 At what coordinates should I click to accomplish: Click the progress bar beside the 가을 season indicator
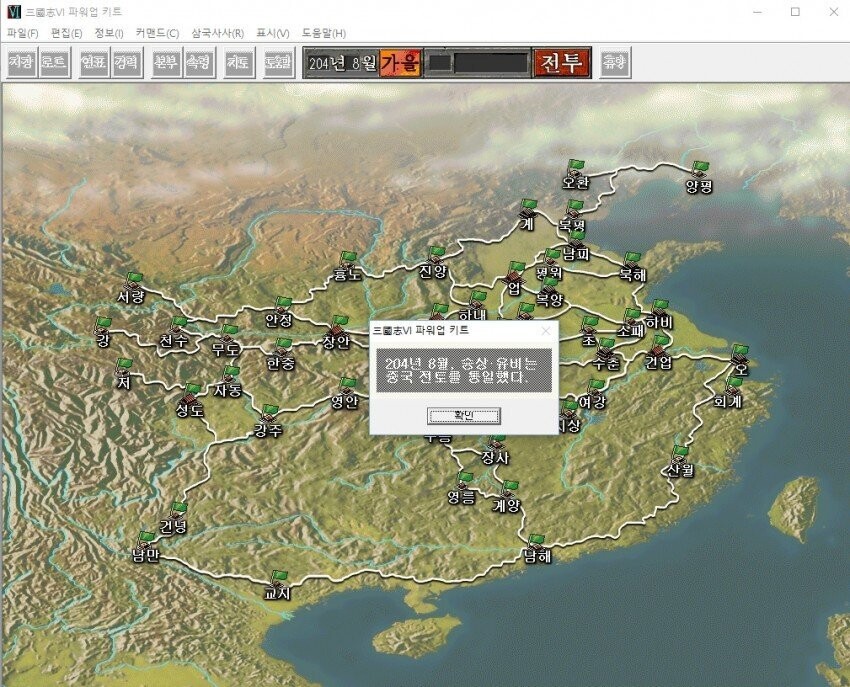click(477, 63)
